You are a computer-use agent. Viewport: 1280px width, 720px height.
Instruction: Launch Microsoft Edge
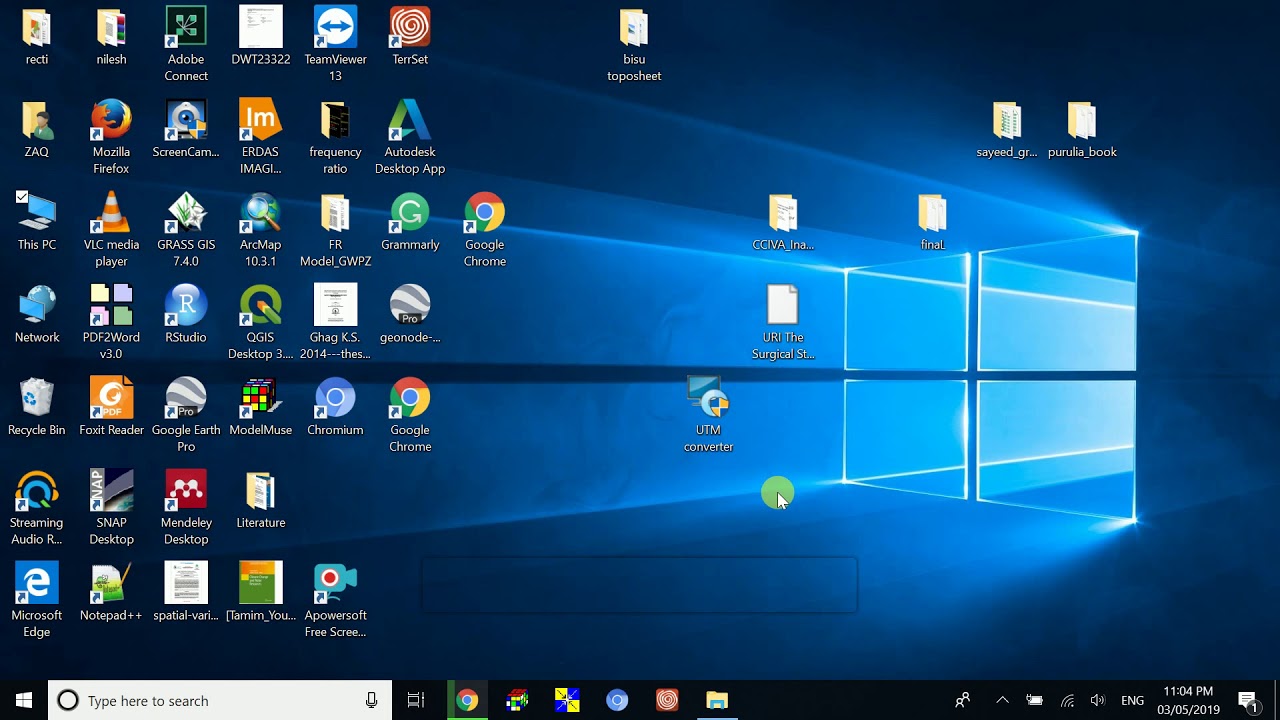(37, 601)
